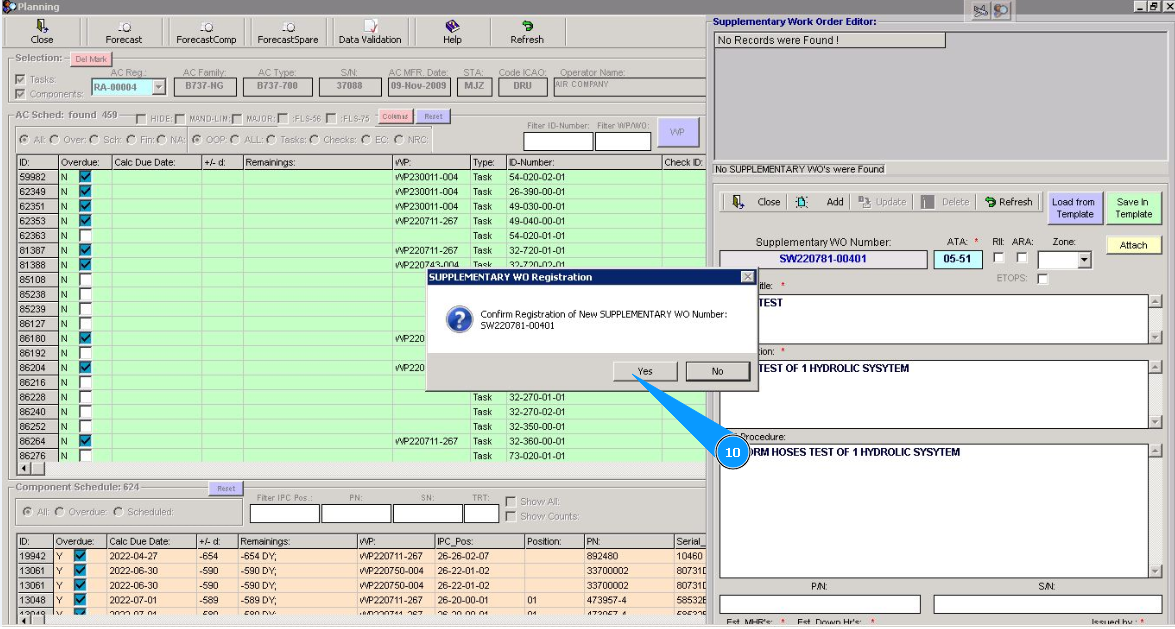The height and width of the screenshot is (629, 1175).
Task: Restore the Planning window
Action: [1153, 6]
